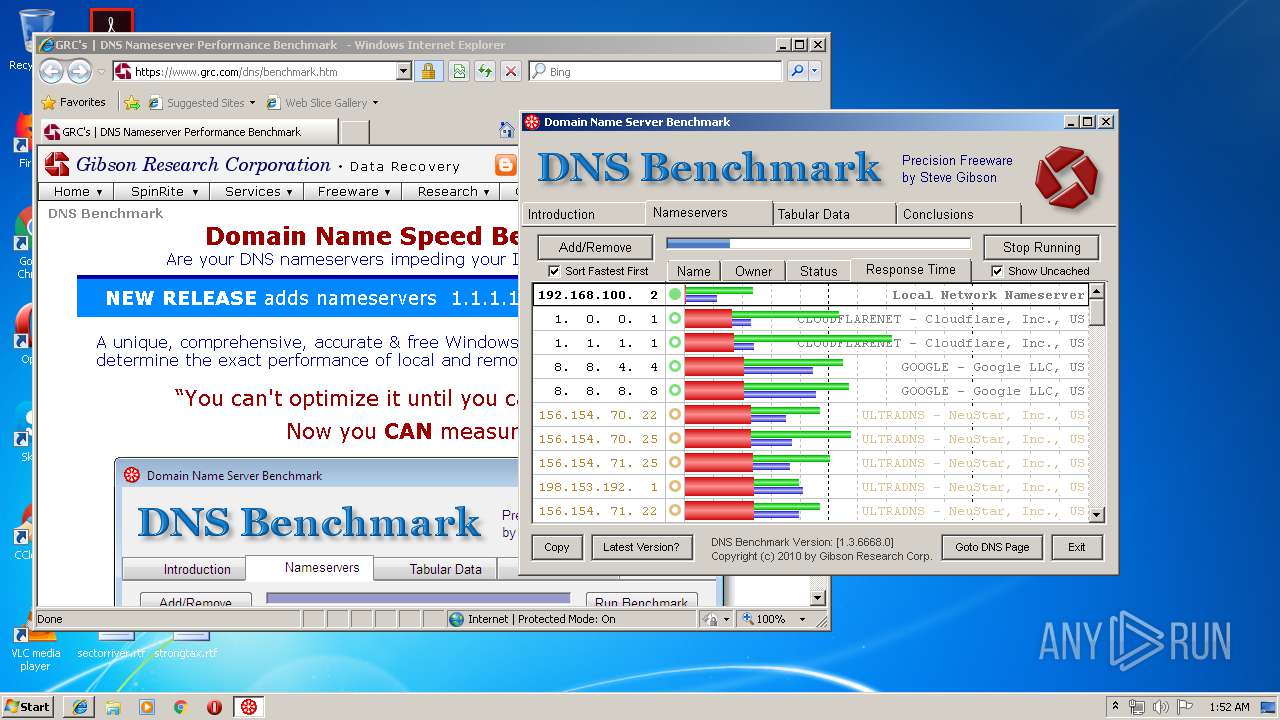Select the Response Time sub-tab

[x=911, y=270]
